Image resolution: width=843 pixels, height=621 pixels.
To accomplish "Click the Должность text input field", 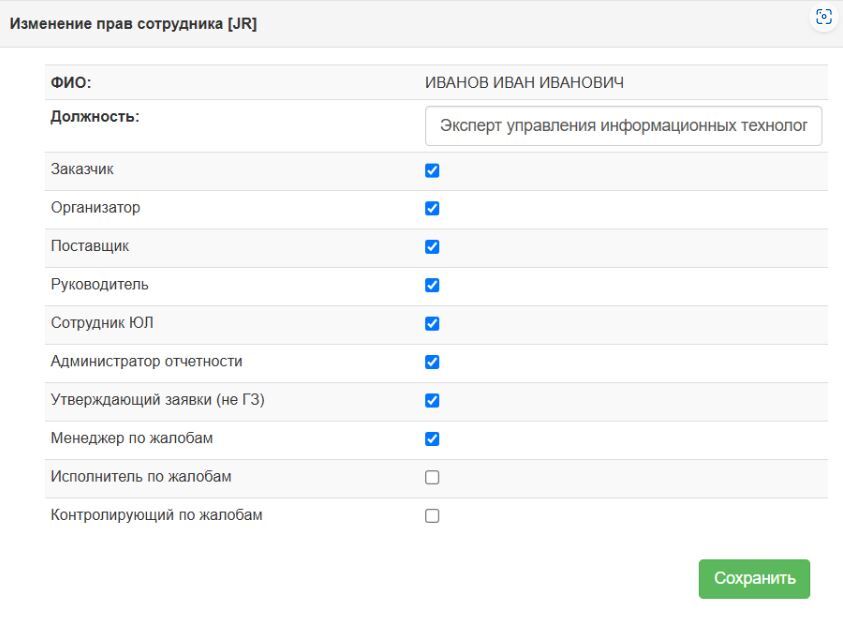I will coord(622,127).
